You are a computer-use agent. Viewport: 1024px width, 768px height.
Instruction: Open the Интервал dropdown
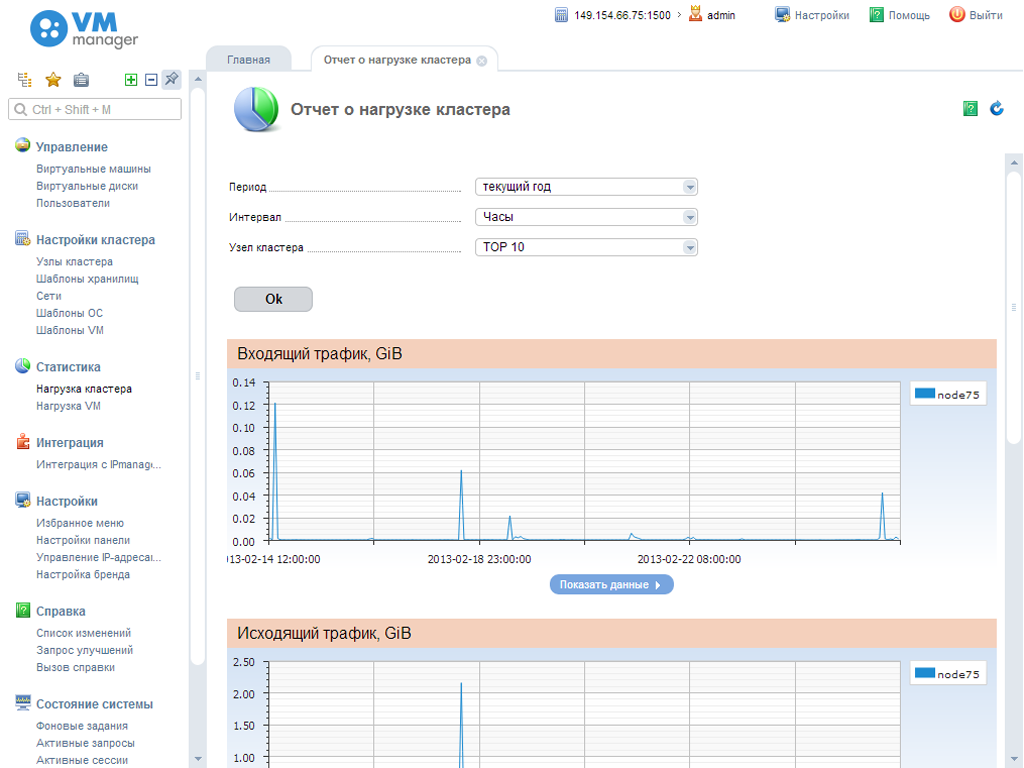[586, 217]
